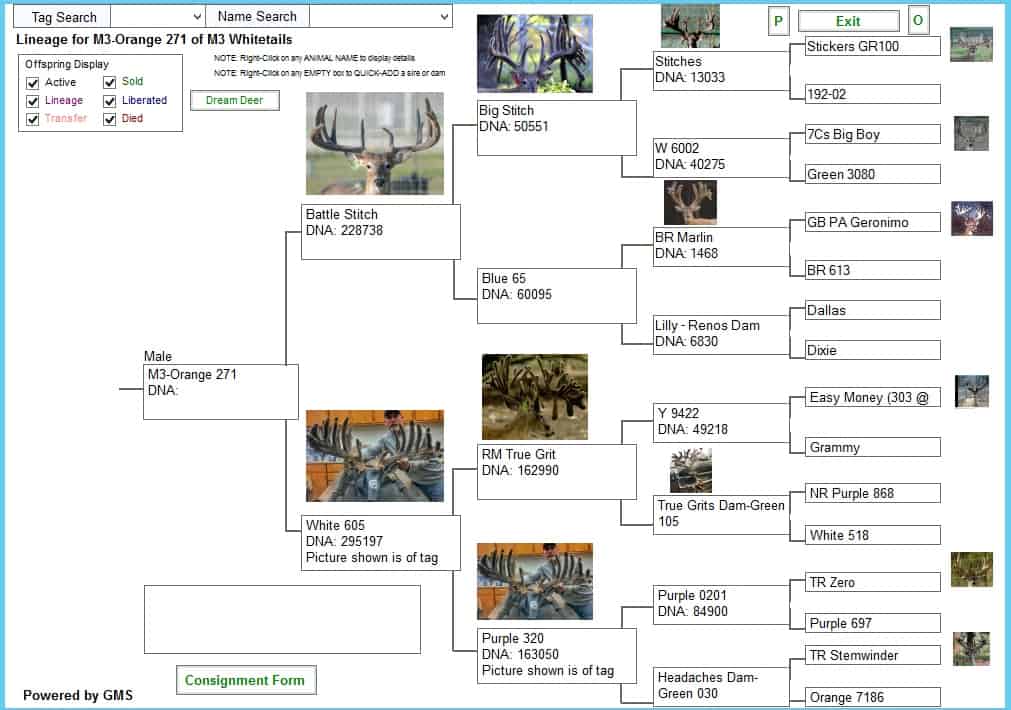Click the RM True Grit antler photo
Viewport: 1011px width, 710px height.
534,396
